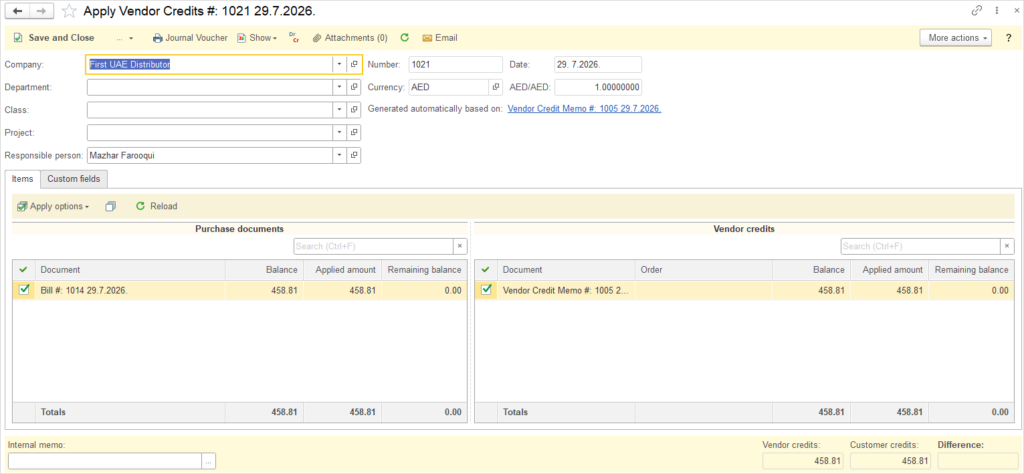
Task: Expand the ellipsis save options dropdown
Action: [x=125, y=38]
